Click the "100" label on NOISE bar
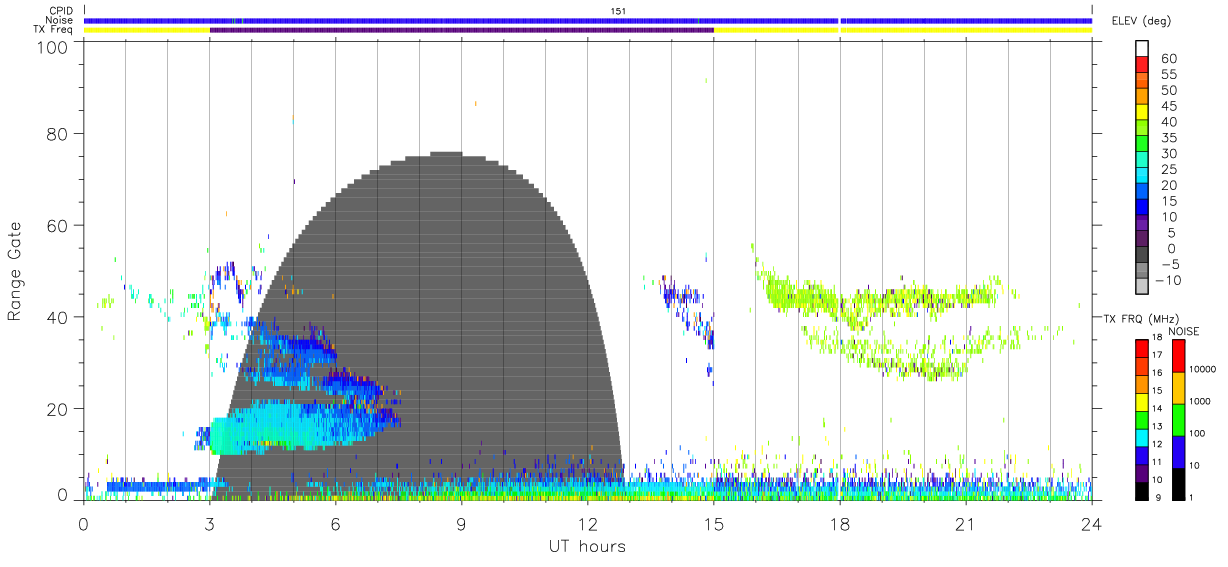 point(1198,433)
